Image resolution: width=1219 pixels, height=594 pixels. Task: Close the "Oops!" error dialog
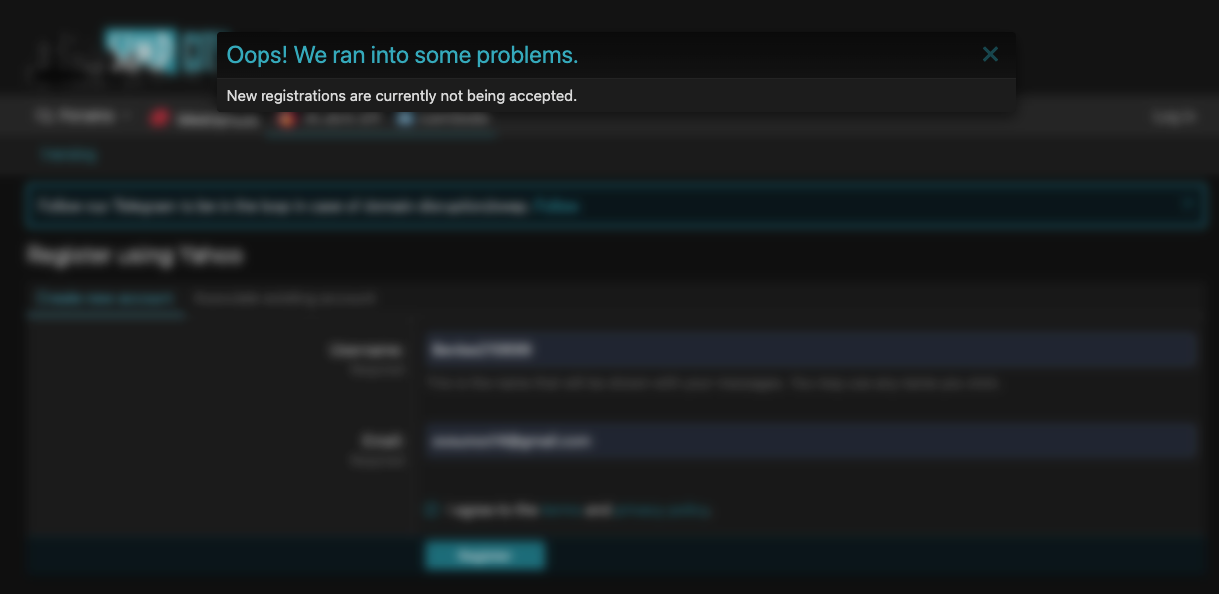click(990, 55)
